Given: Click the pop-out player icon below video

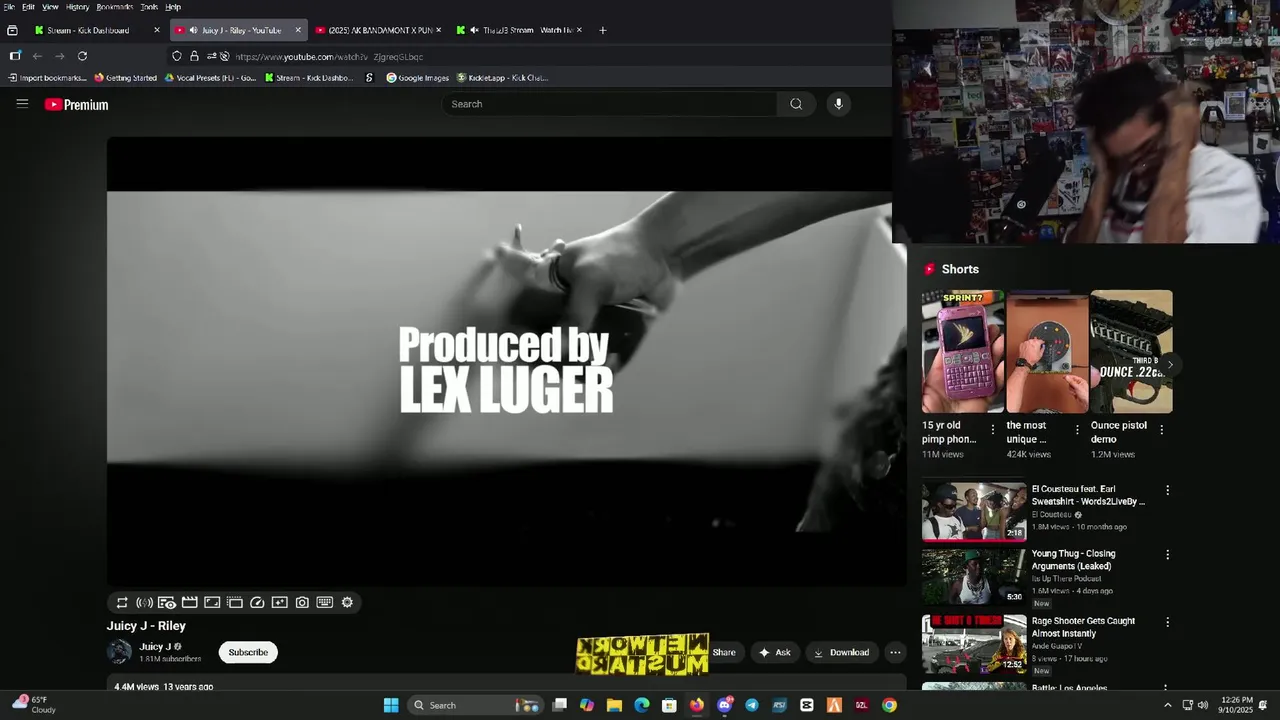Looking at the screenshot, I should 234,603.
